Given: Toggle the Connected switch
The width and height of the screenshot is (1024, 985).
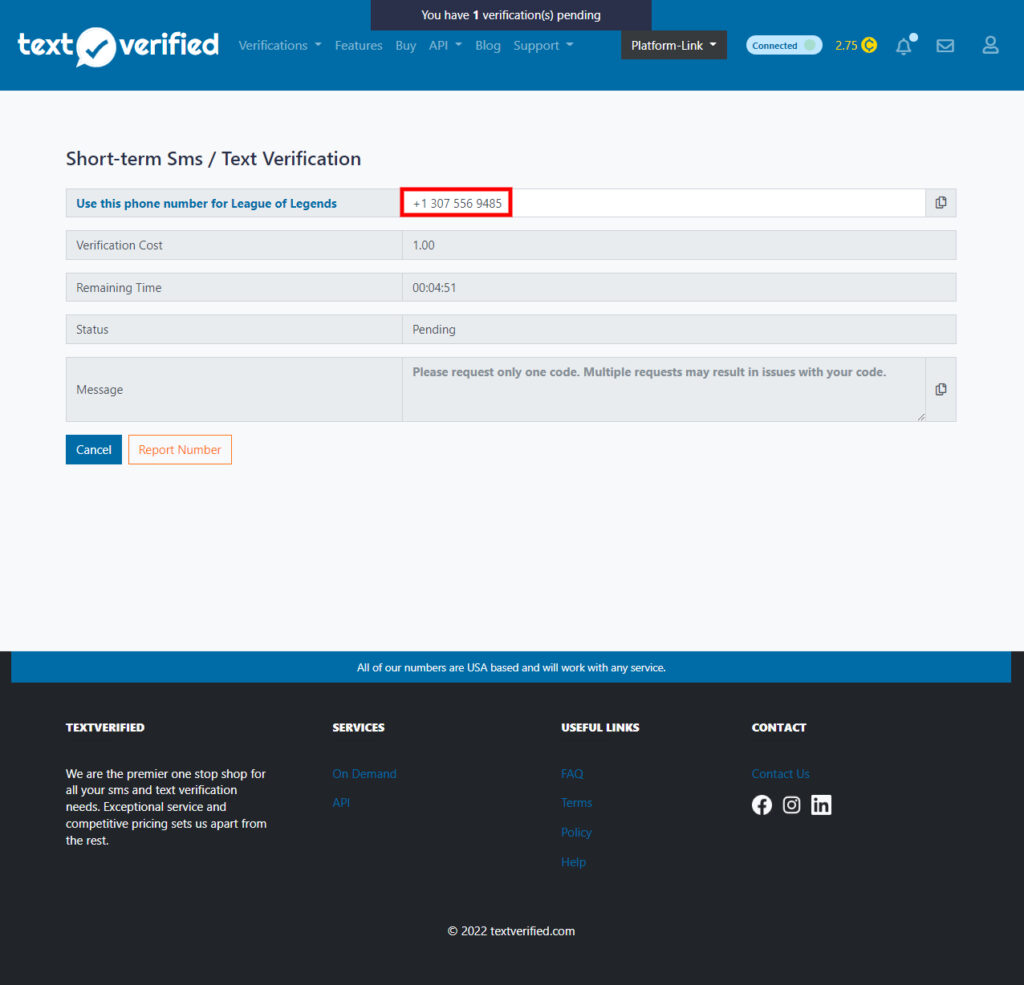Looking at the screenshot, I should point(784,45).
